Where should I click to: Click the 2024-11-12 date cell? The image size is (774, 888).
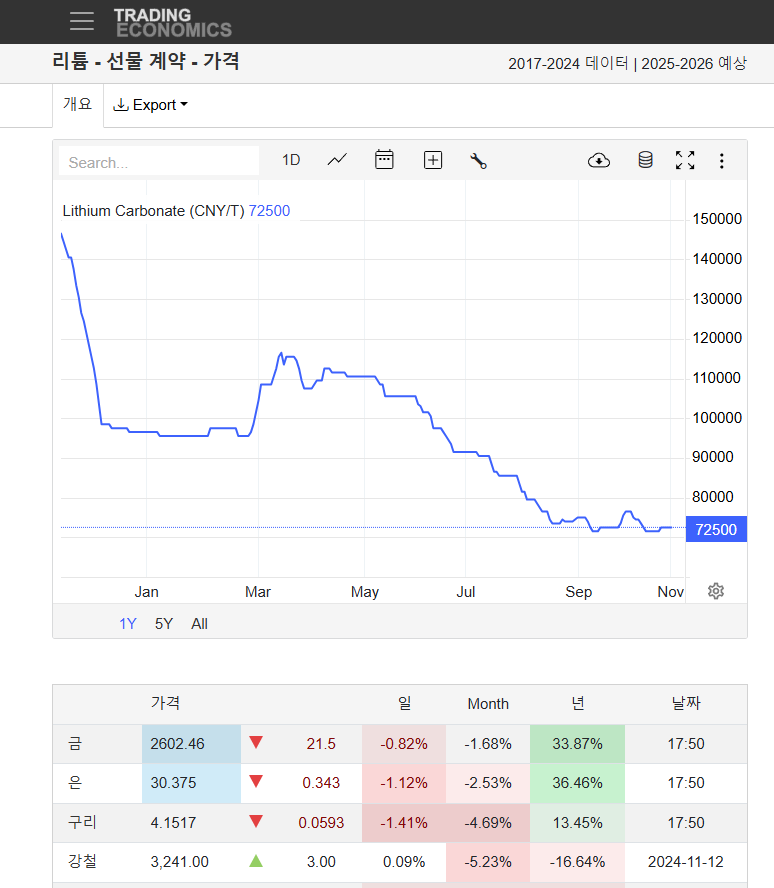(x=686, y=862)
